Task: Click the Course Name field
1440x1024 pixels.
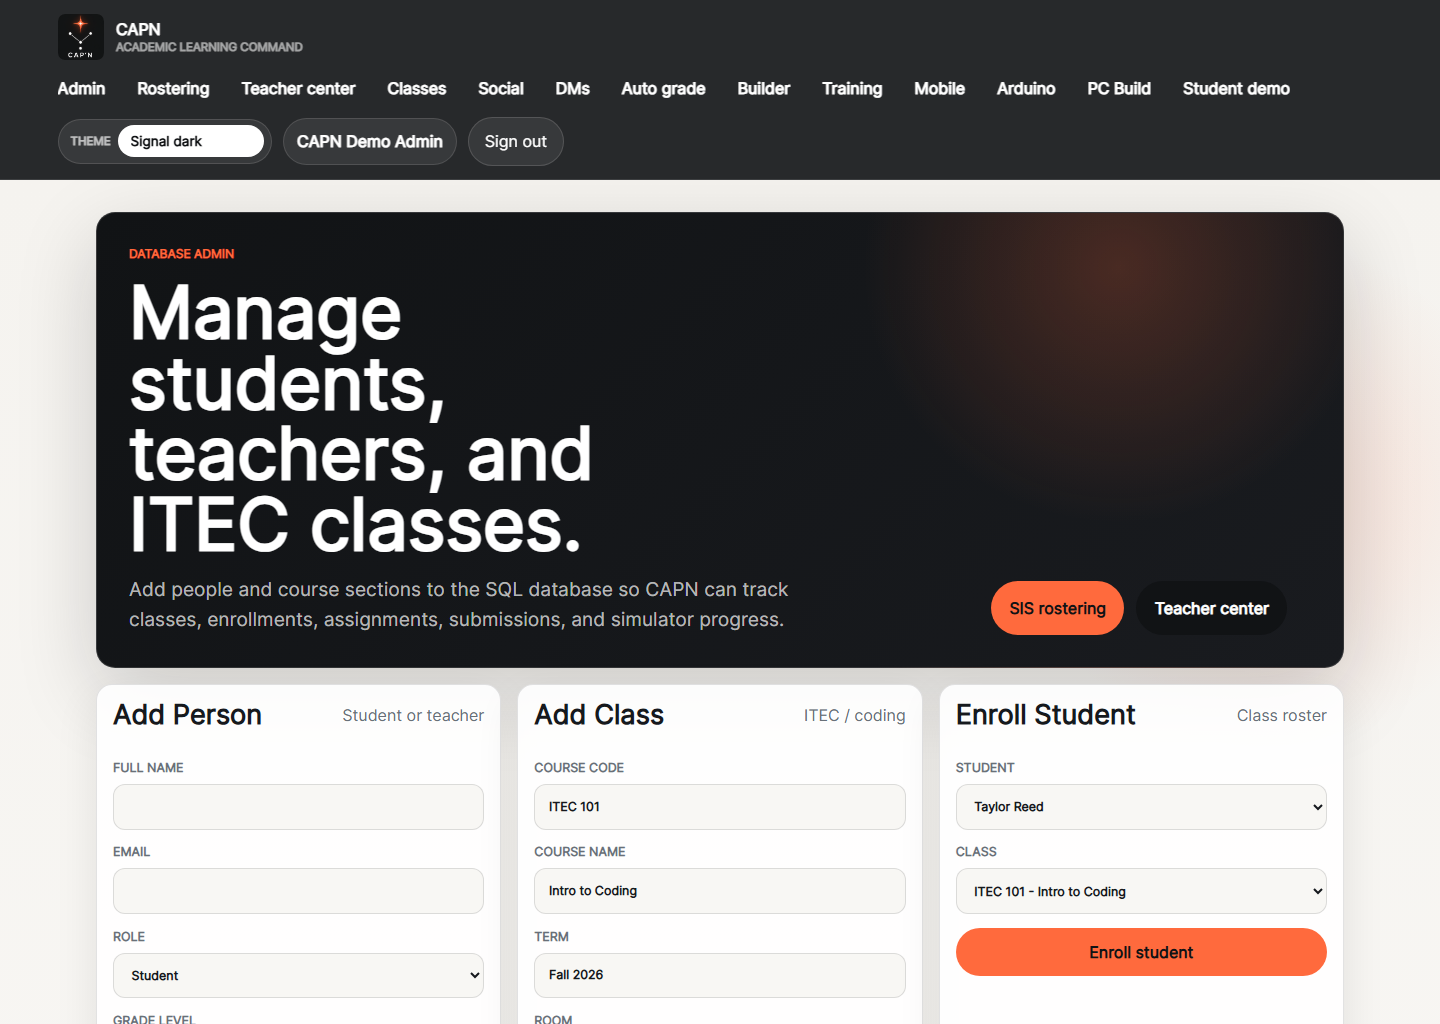Action: click(x=720, y=891)
